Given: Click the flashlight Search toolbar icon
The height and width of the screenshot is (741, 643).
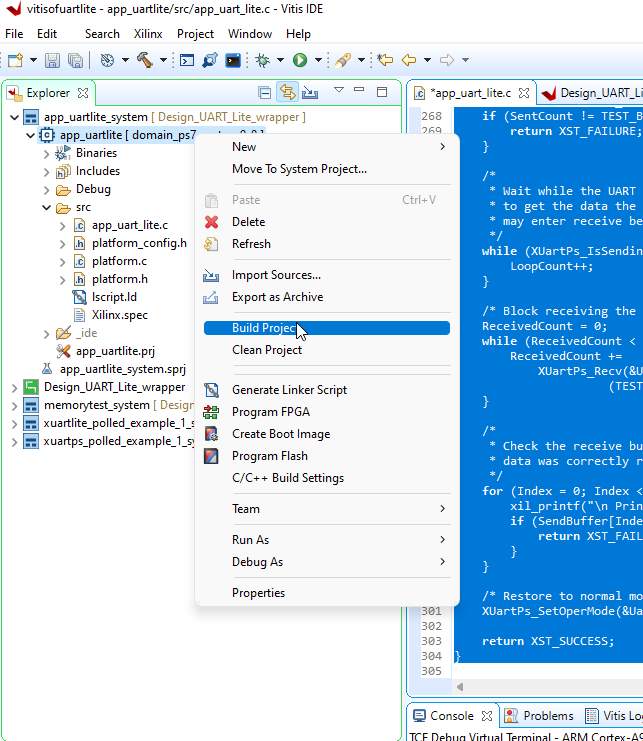Looking at the screenshot, I should (x=343, y=60).
